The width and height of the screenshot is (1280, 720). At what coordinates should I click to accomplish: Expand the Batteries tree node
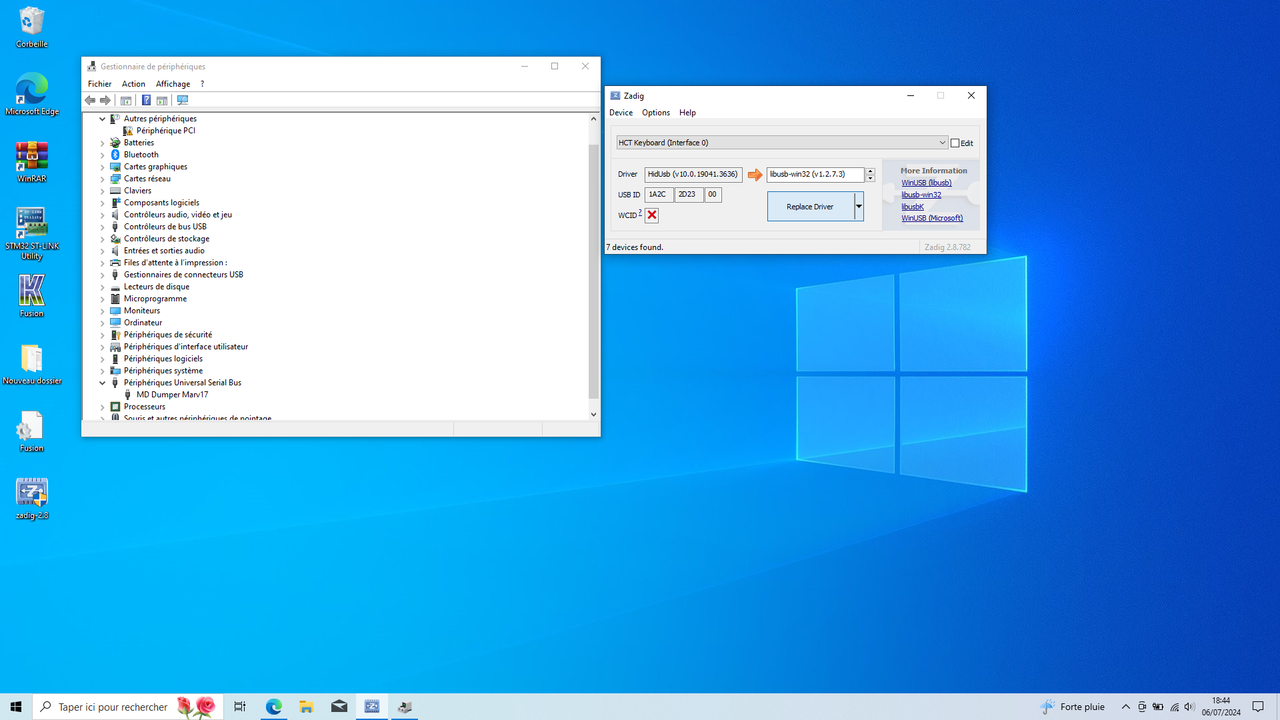click(x=102, y=143)
